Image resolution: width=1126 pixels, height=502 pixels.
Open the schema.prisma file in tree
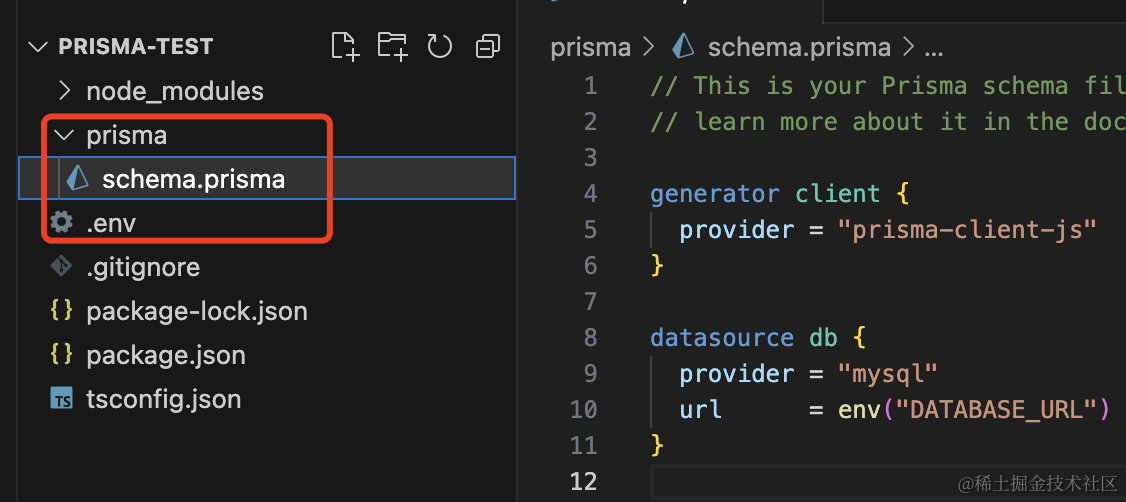coord(193,179)
